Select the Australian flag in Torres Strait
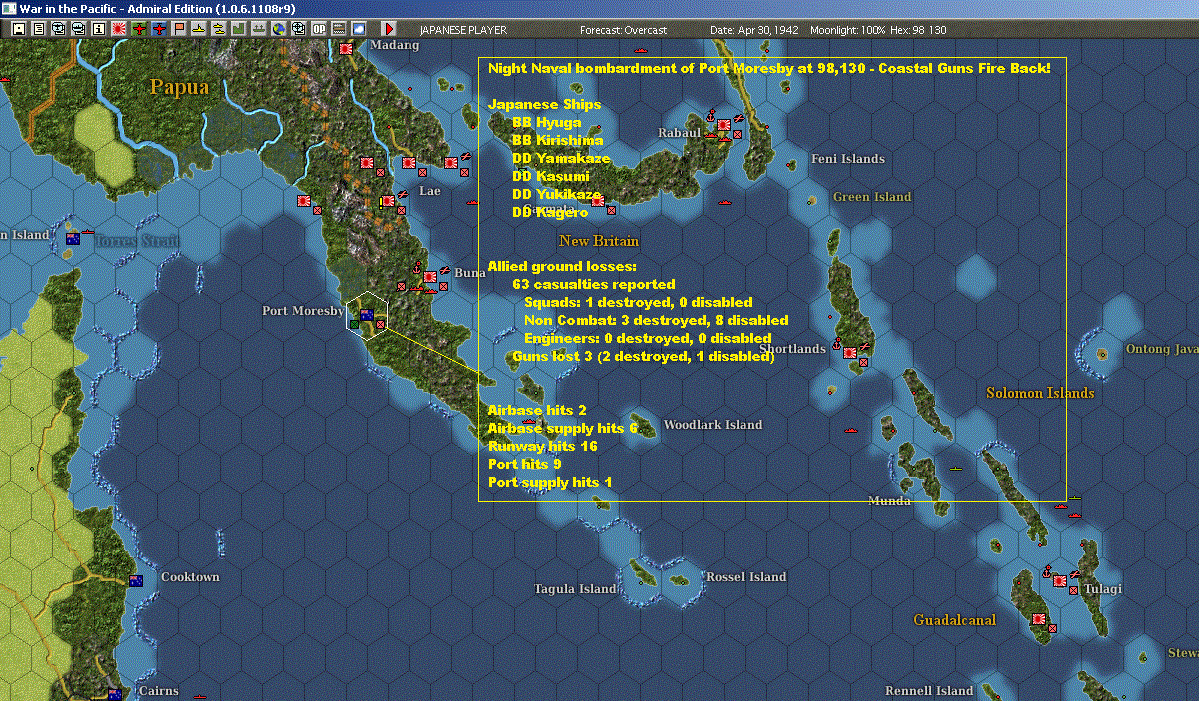The image size is (1199, 701). coord(73,239)
